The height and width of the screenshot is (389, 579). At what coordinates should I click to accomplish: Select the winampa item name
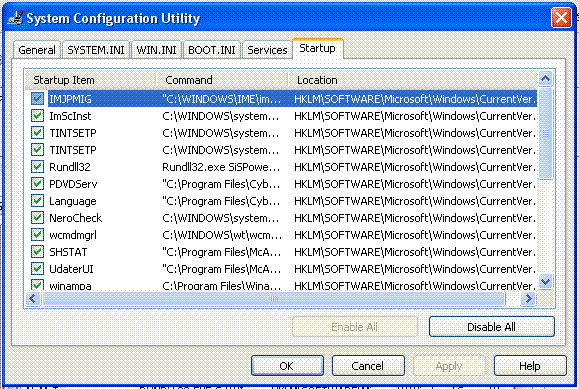(x=70, y=286)
